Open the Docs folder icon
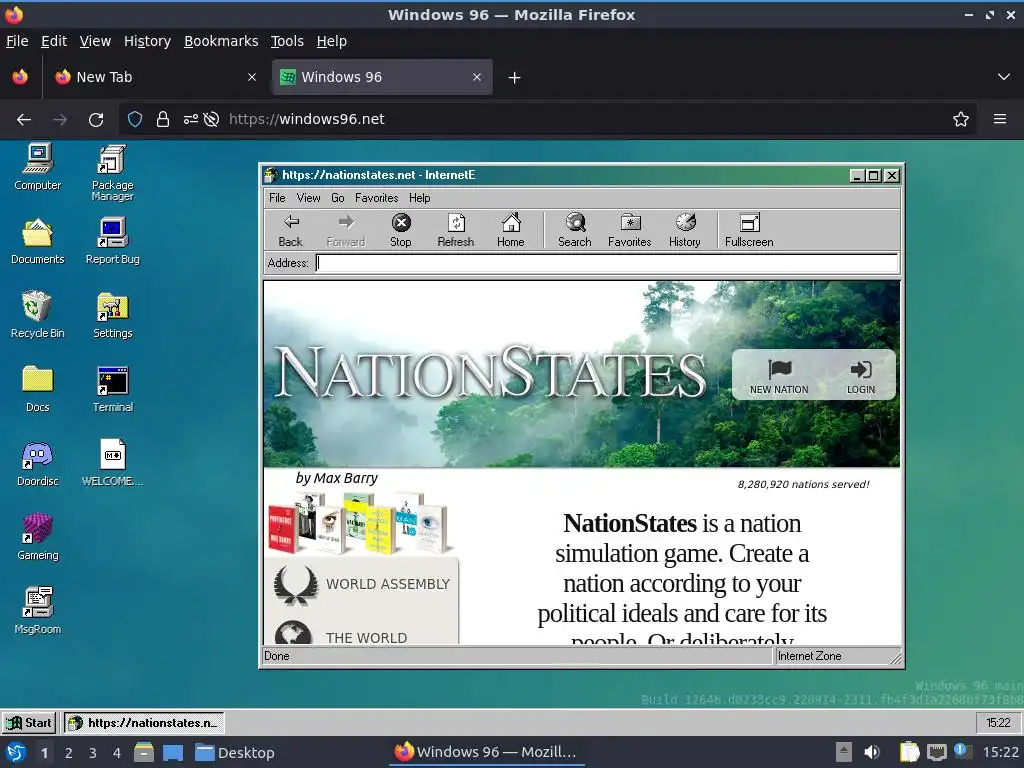Screen dimensions: 1024x768 tap(38, 389)
